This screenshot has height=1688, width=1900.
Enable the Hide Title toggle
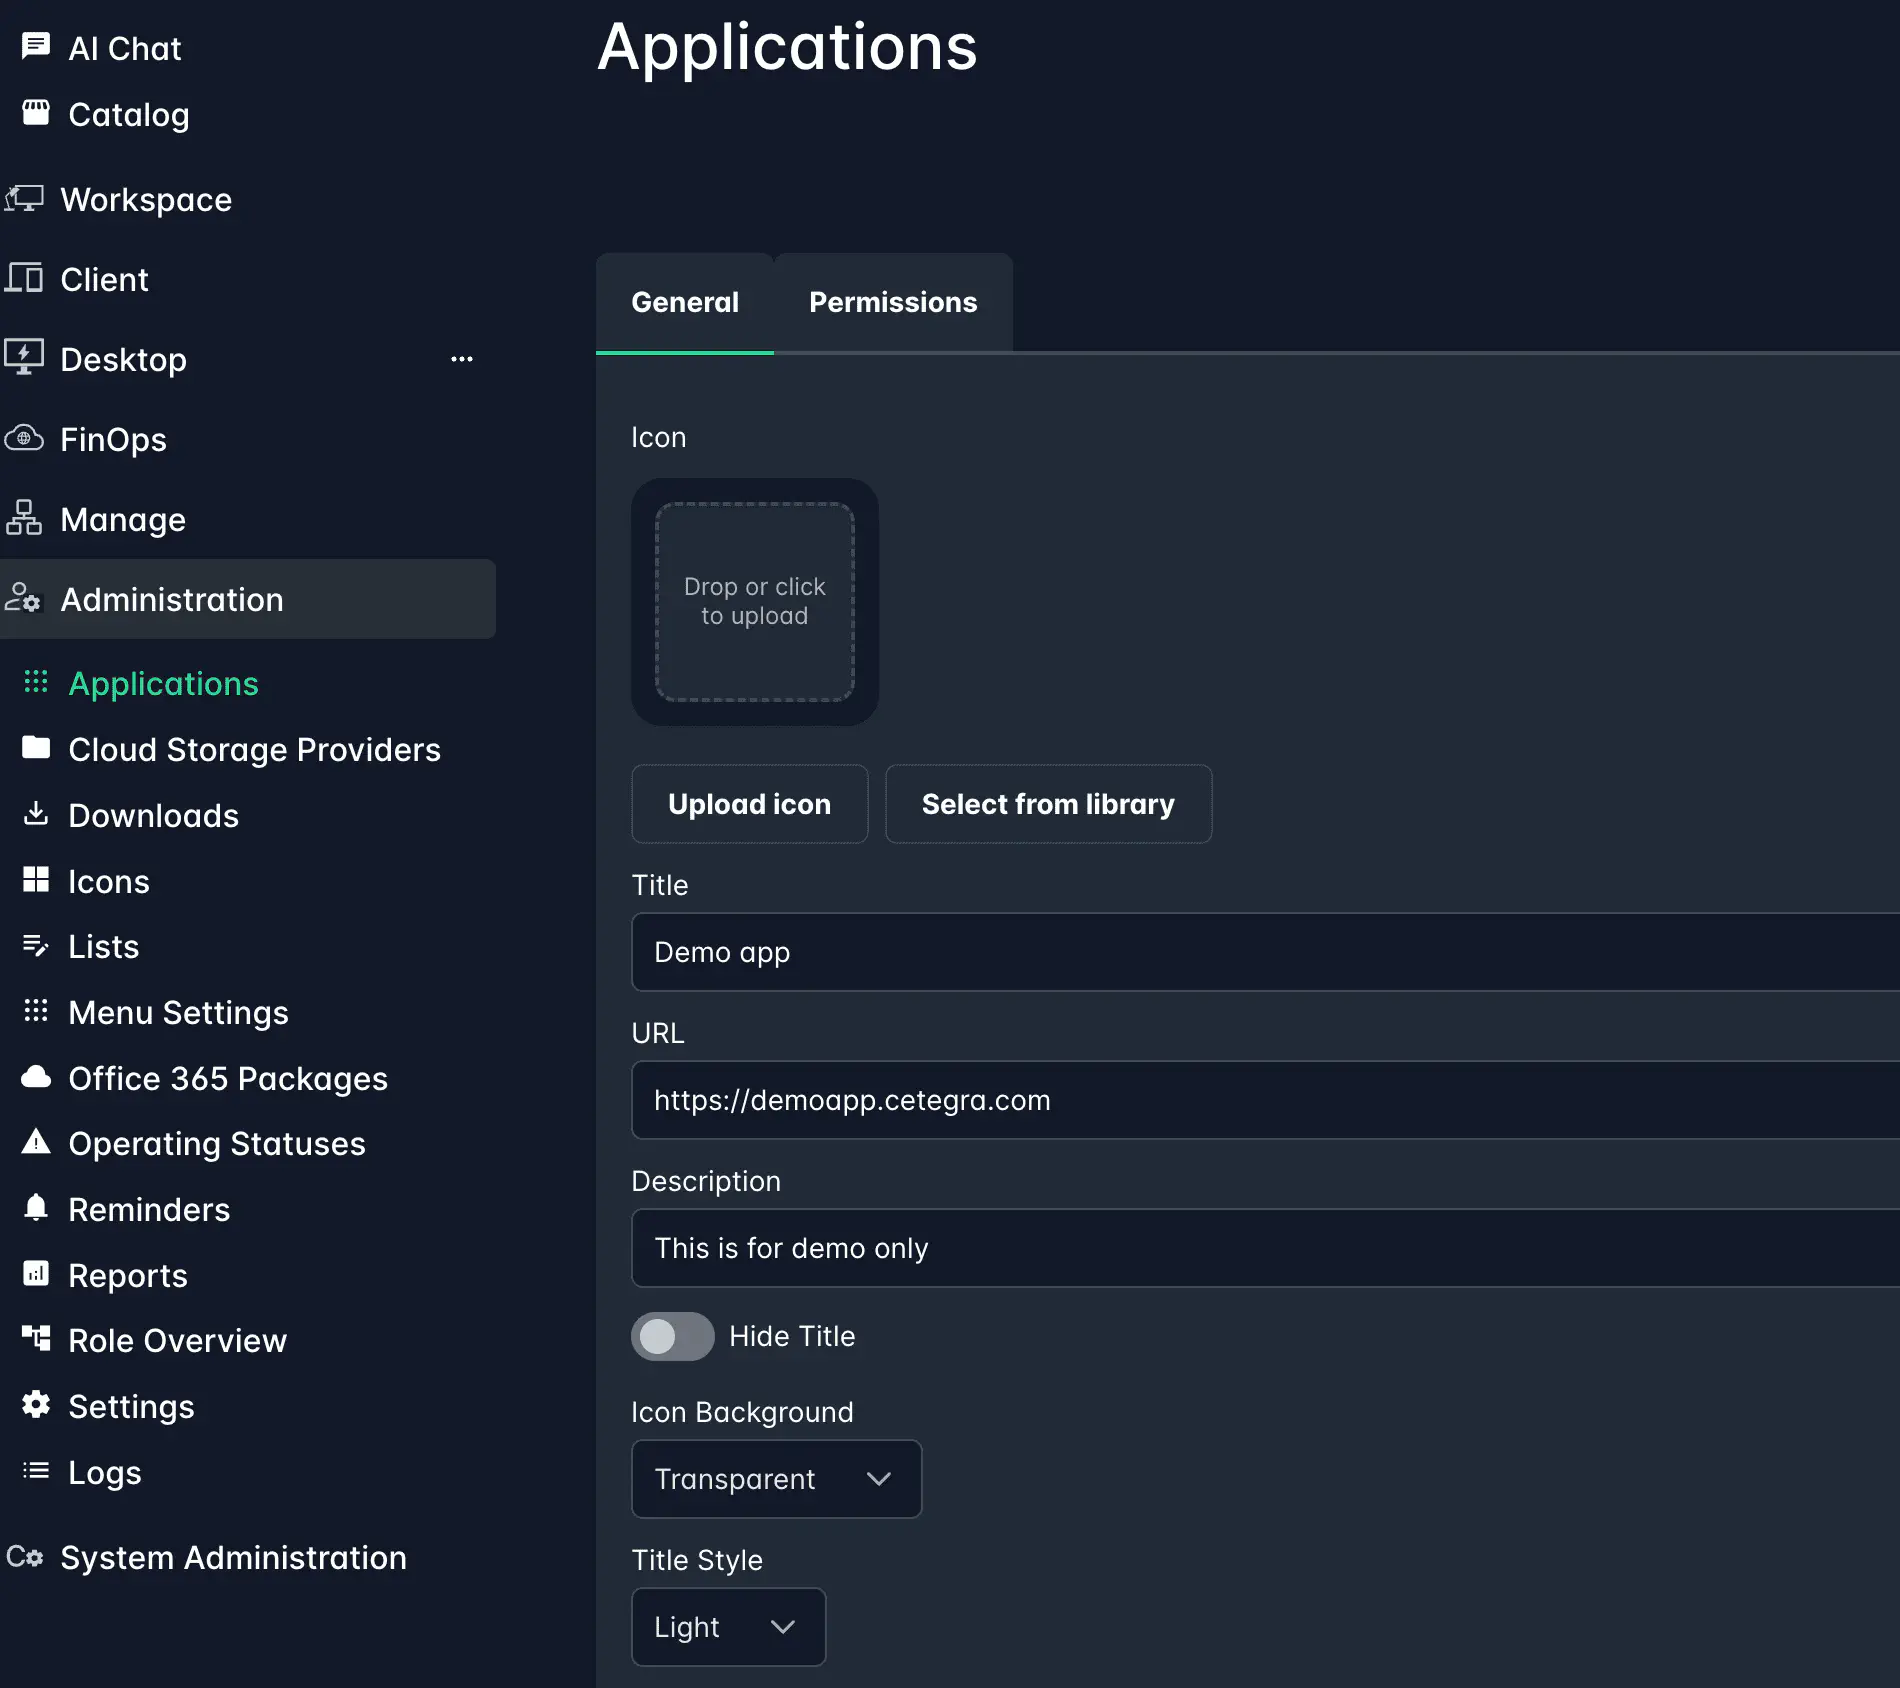672,1336
